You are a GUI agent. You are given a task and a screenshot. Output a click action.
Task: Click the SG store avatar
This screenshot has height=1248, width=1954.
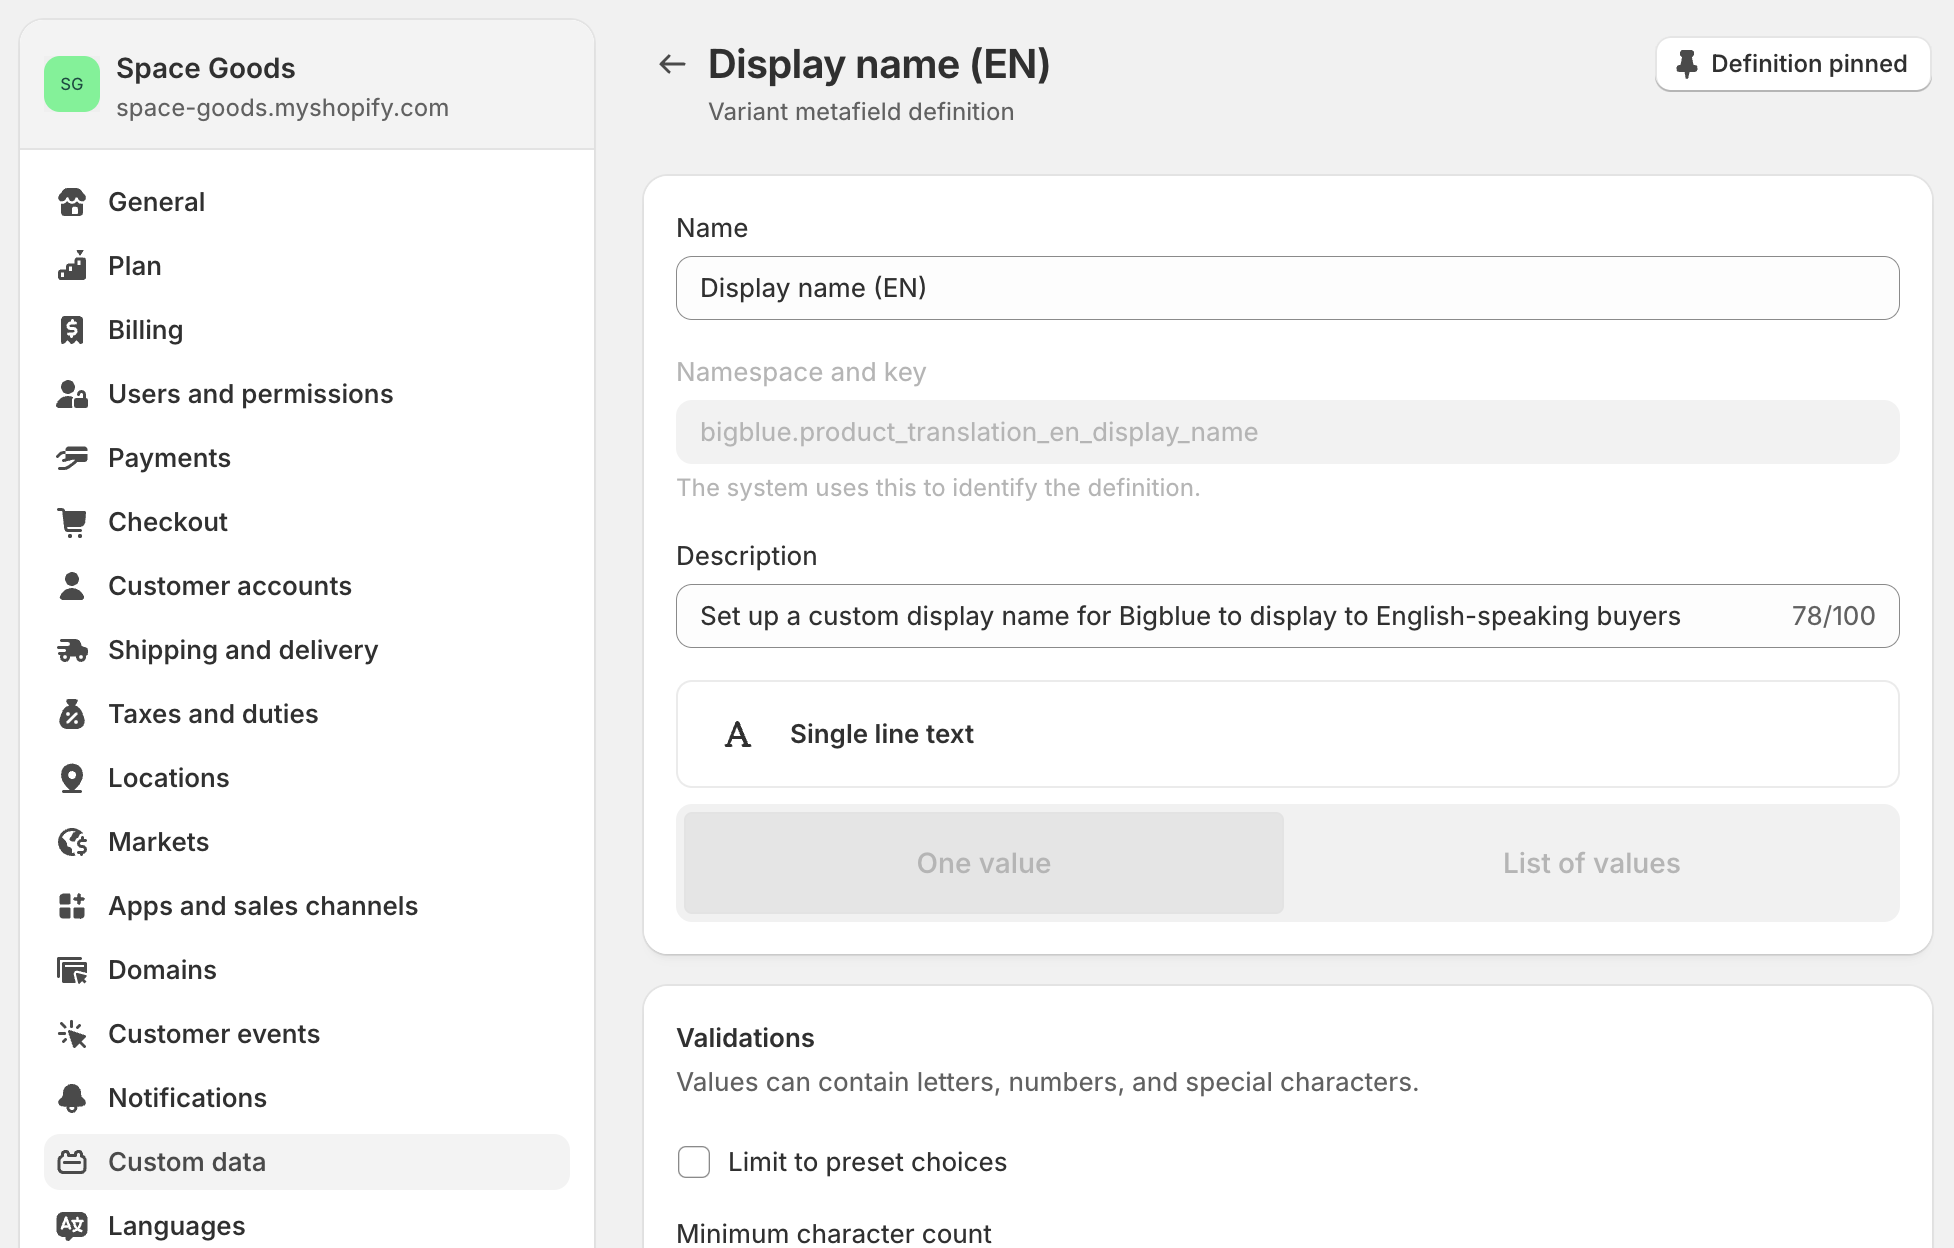[x=72, y=84]
